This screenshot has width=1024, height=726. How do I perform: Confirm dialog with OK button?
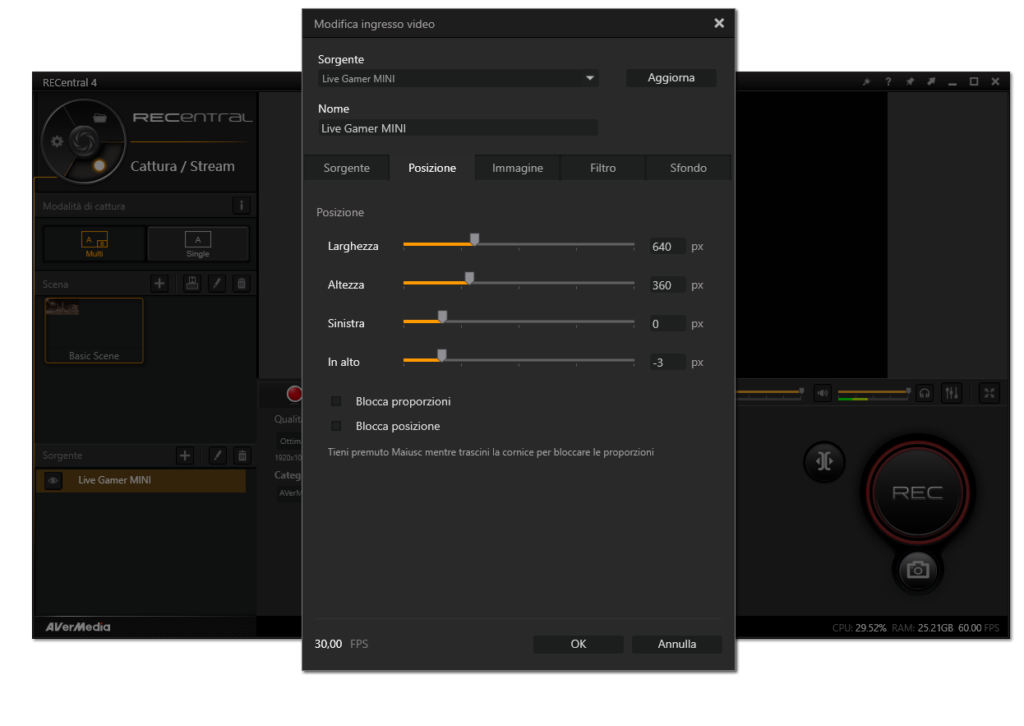[578, 644]
